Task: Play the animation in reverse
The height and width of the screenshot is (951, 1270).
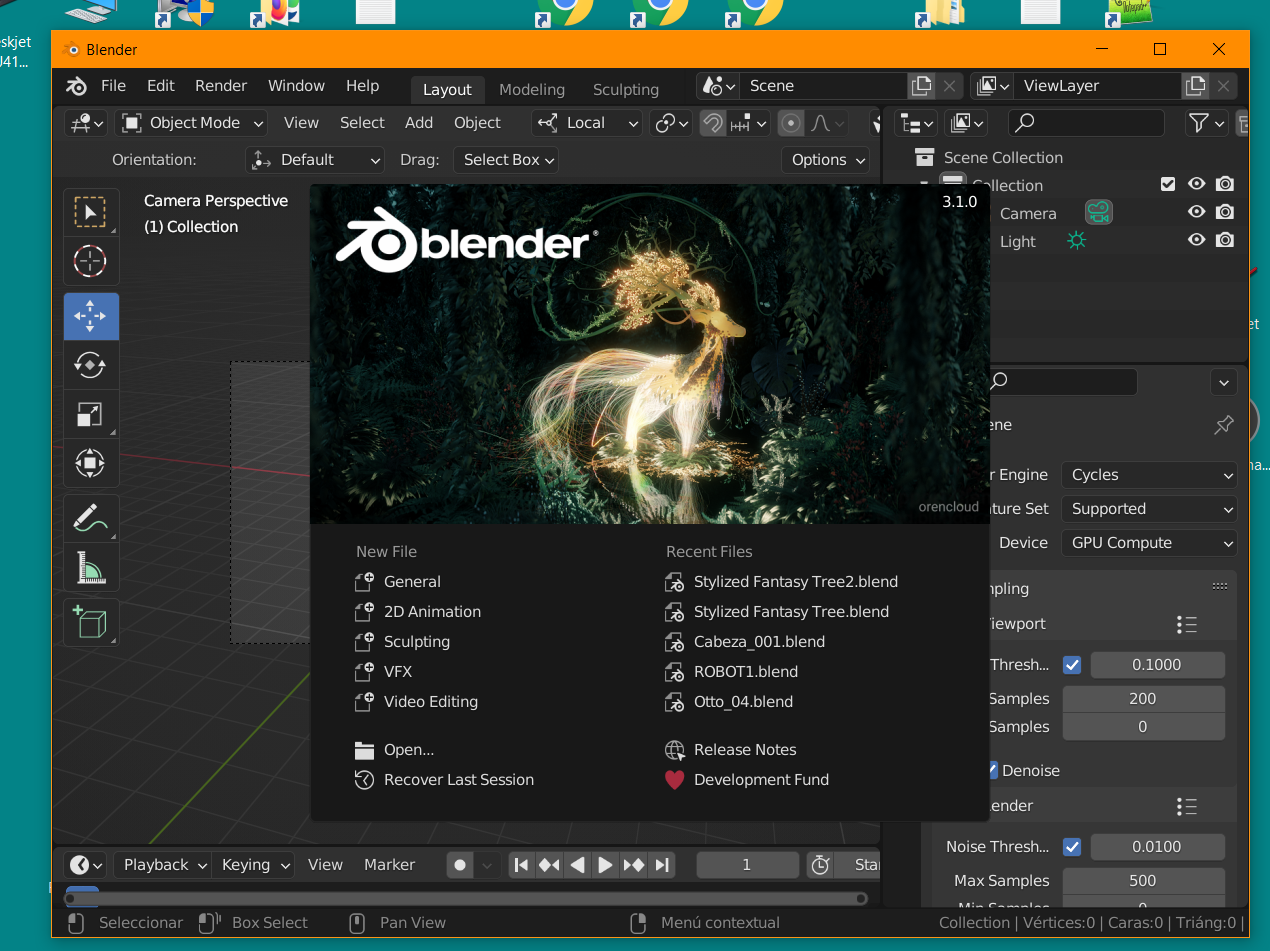Action: coord(577,865)
